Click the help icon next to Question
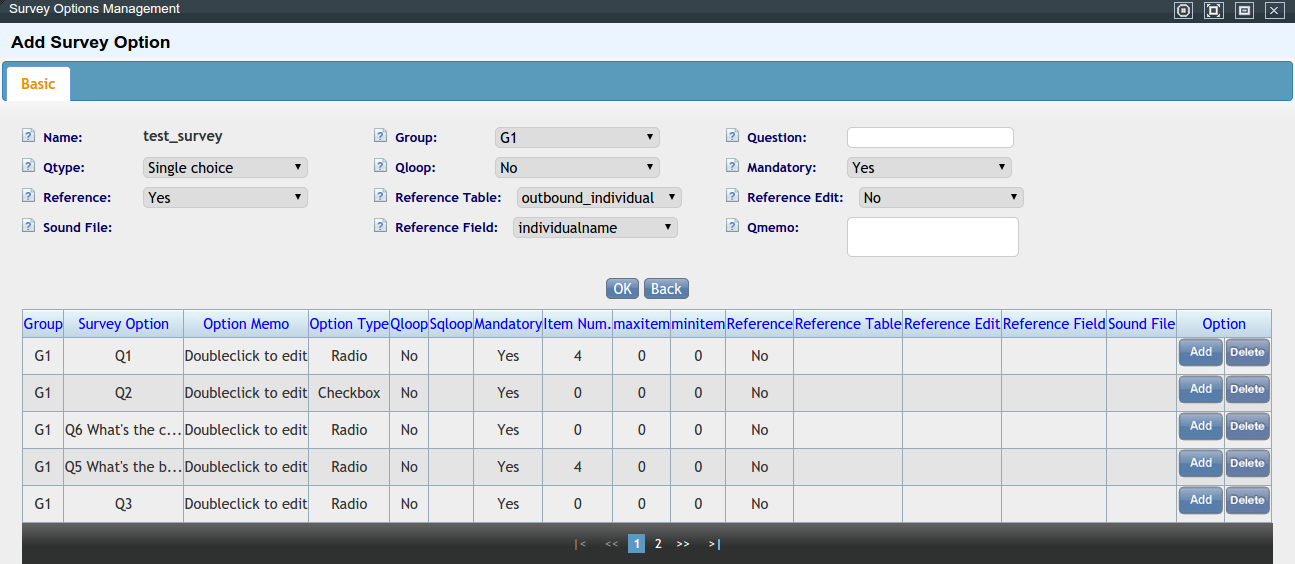Screen dimensions: 1295x564 (x=732, y=136)
